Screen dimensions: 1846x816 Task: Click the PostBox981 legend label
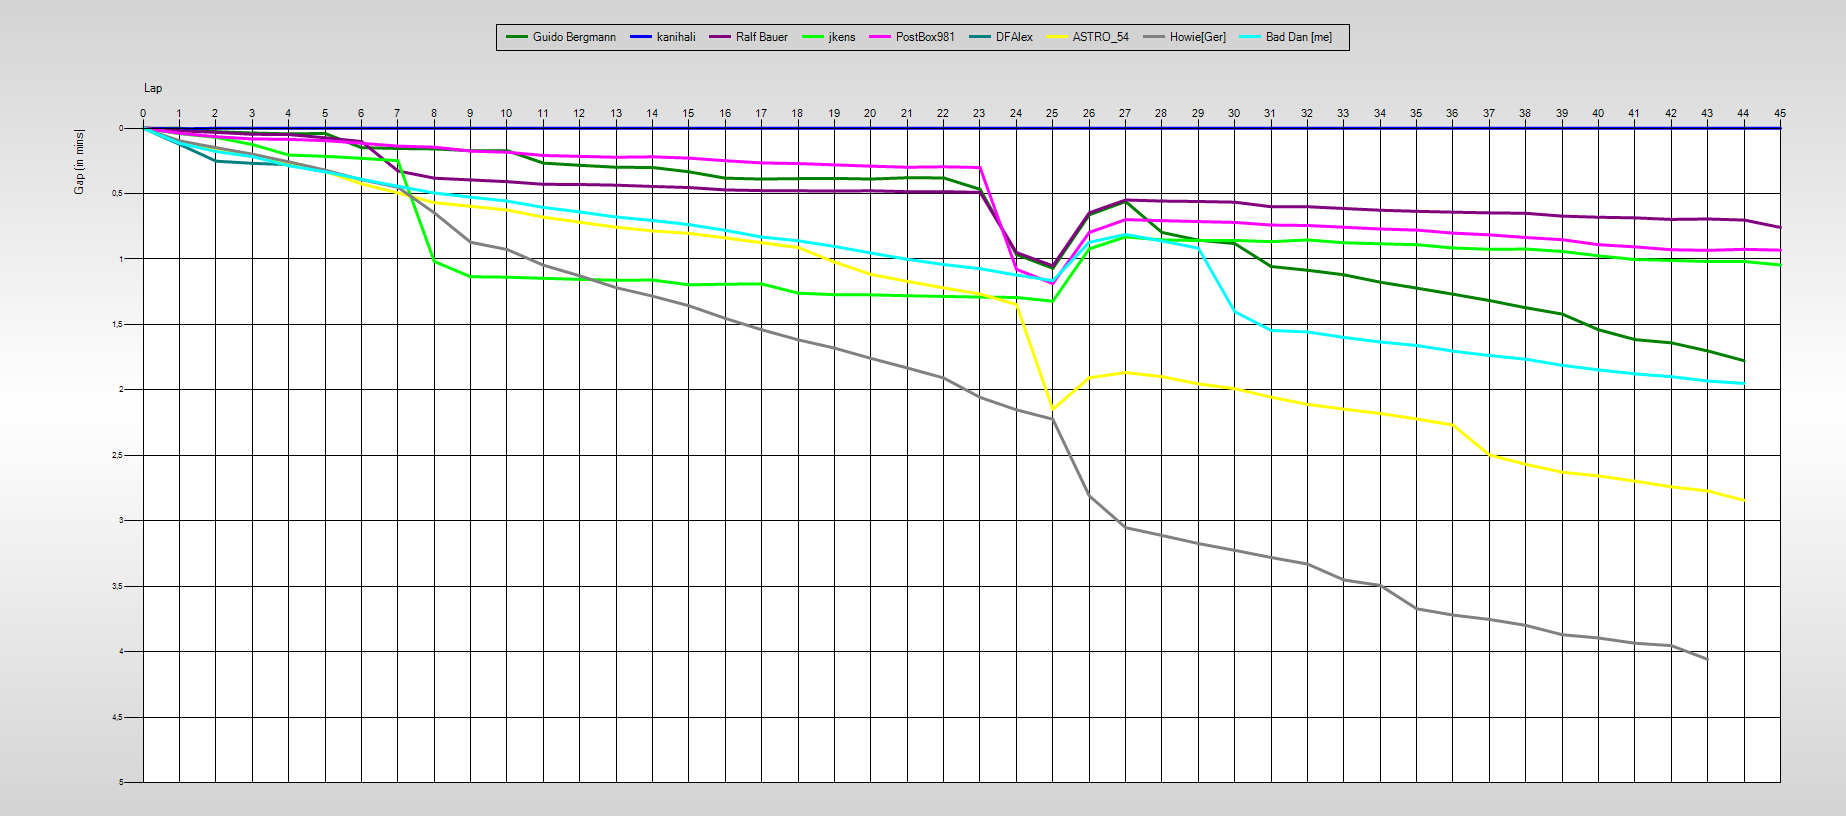[925, 37]
